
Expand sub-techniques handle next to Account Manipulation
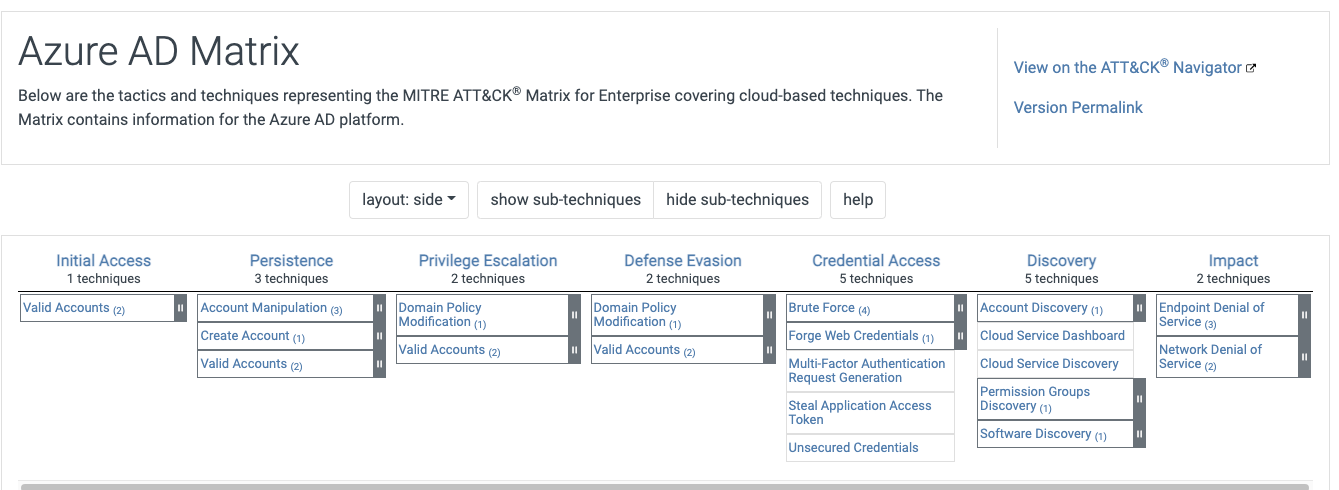coord(380,308)
